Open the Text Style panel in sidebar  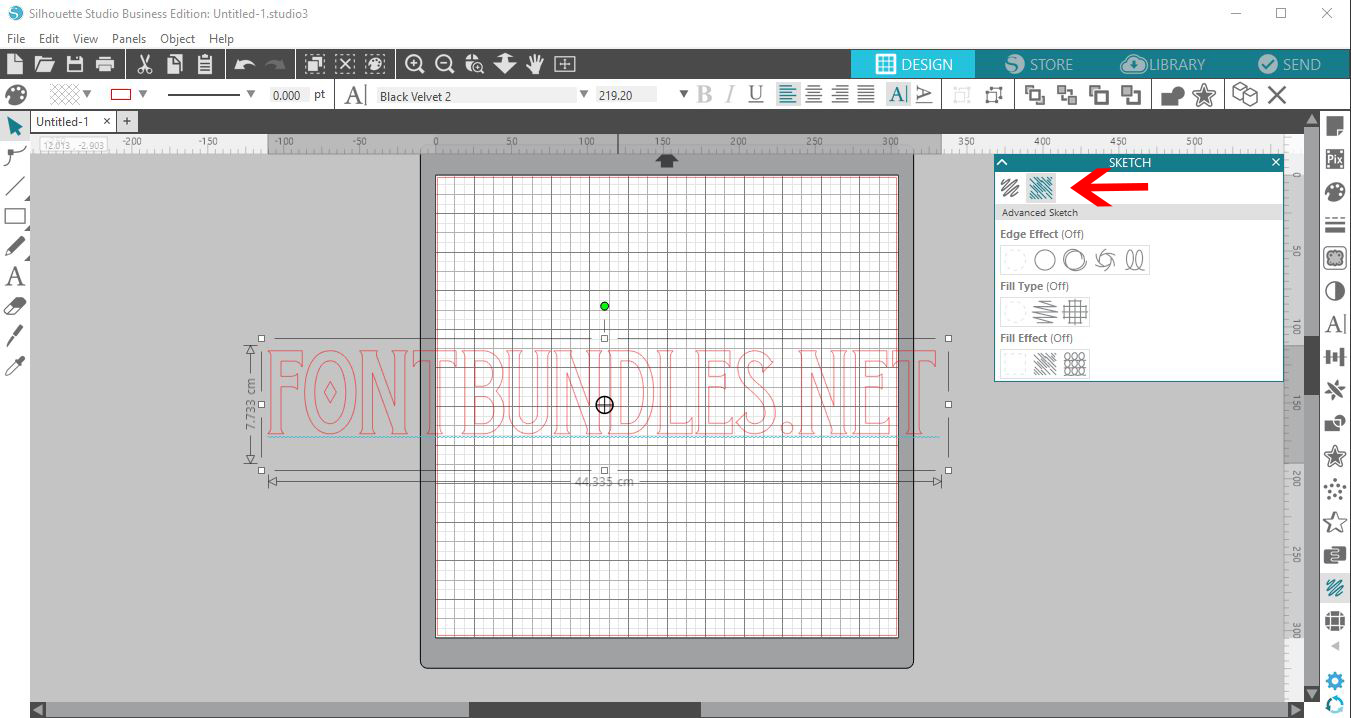pyautogui.click(x=1335, y=324)
